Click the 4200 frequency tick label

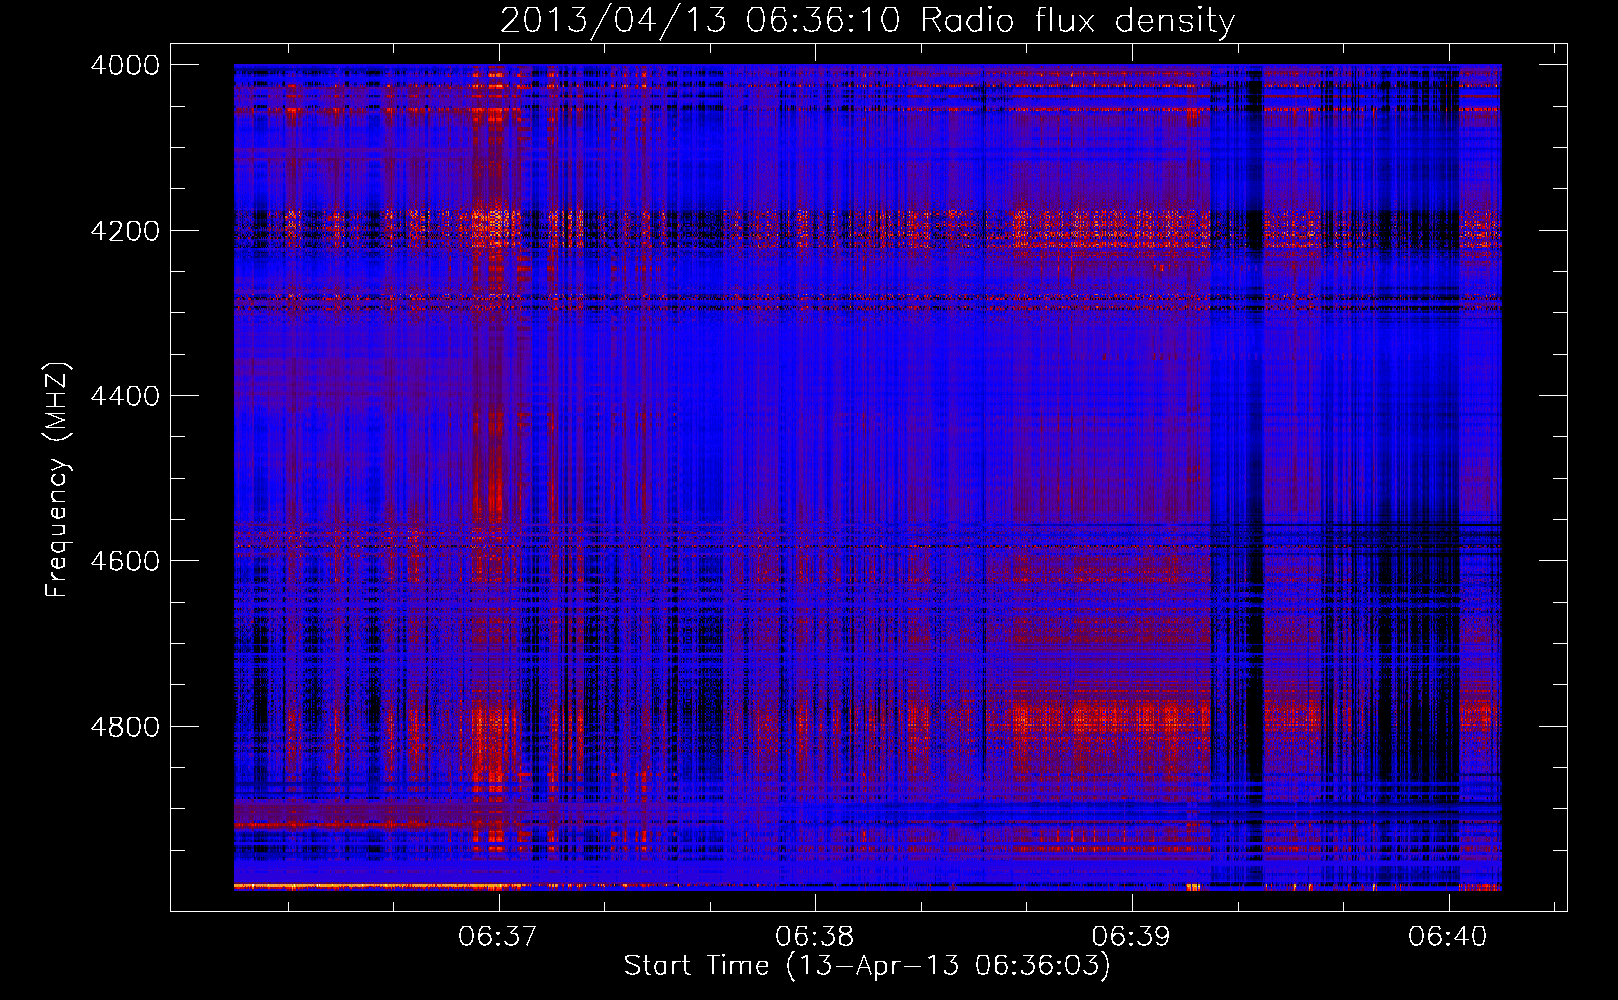[125, 231]
